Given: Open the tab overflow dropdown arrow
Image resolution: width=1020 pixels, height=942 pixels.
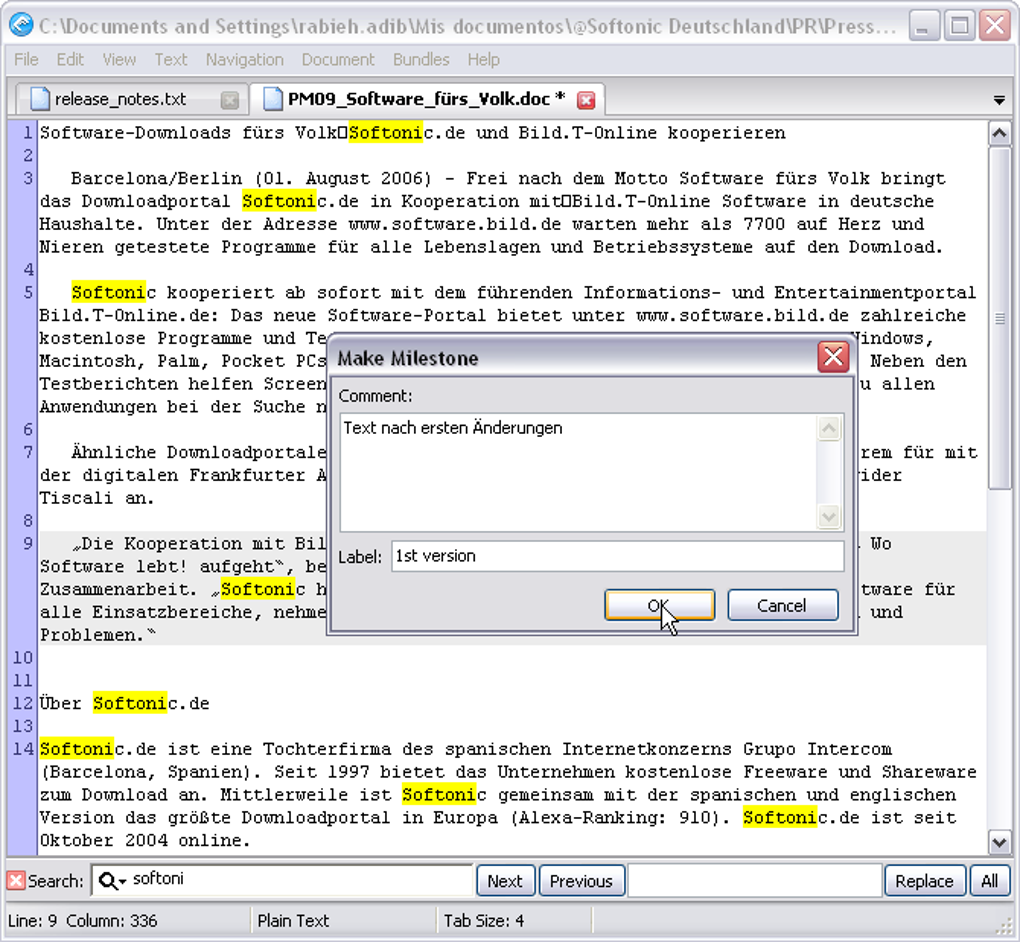Looking at the screenshot, I should click(999, 98).
